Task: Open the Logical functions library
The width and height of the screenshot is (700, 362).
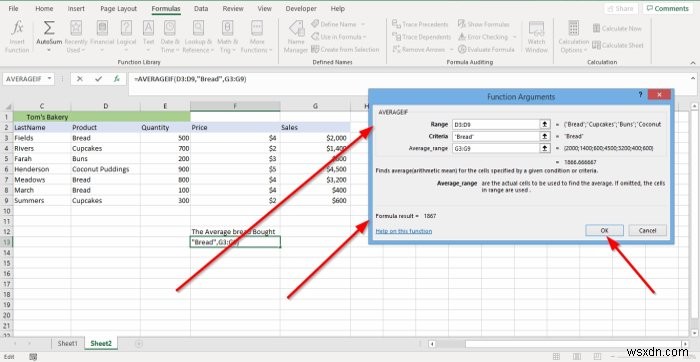Action: [x=126, y=37]
